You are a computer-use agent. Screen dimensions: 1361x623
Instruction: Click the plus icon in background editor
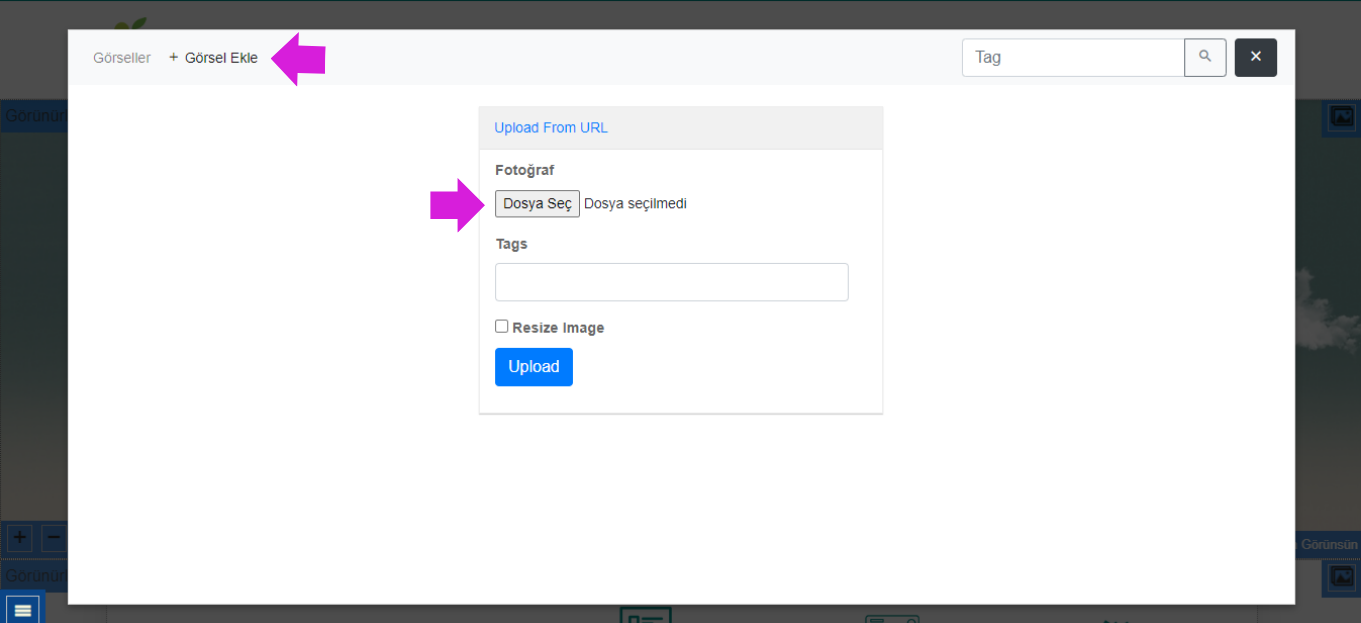click(x=20, y=537)
